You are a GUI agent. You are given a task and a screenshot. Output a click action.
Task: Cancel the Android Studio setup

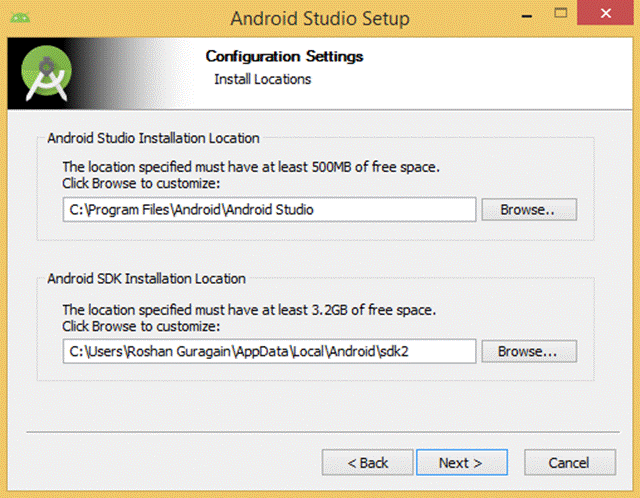pyautogui.click(x=570, y=462)
